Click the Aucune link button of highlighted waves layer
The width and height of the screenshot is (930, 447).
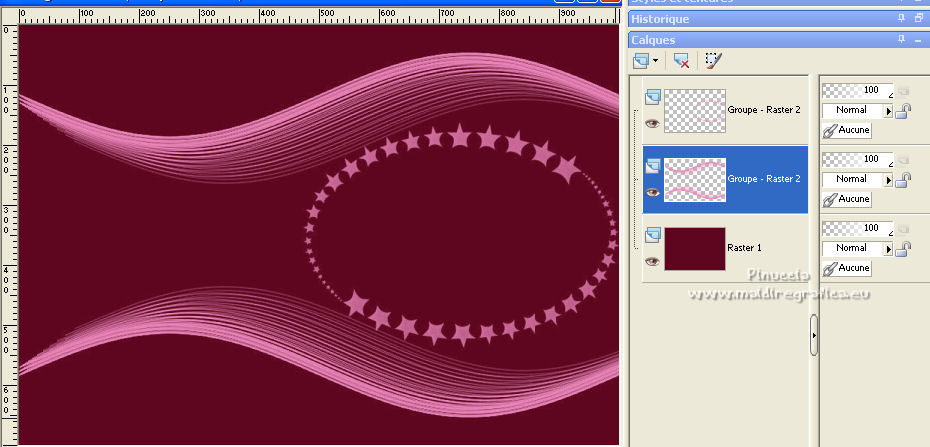847,199
